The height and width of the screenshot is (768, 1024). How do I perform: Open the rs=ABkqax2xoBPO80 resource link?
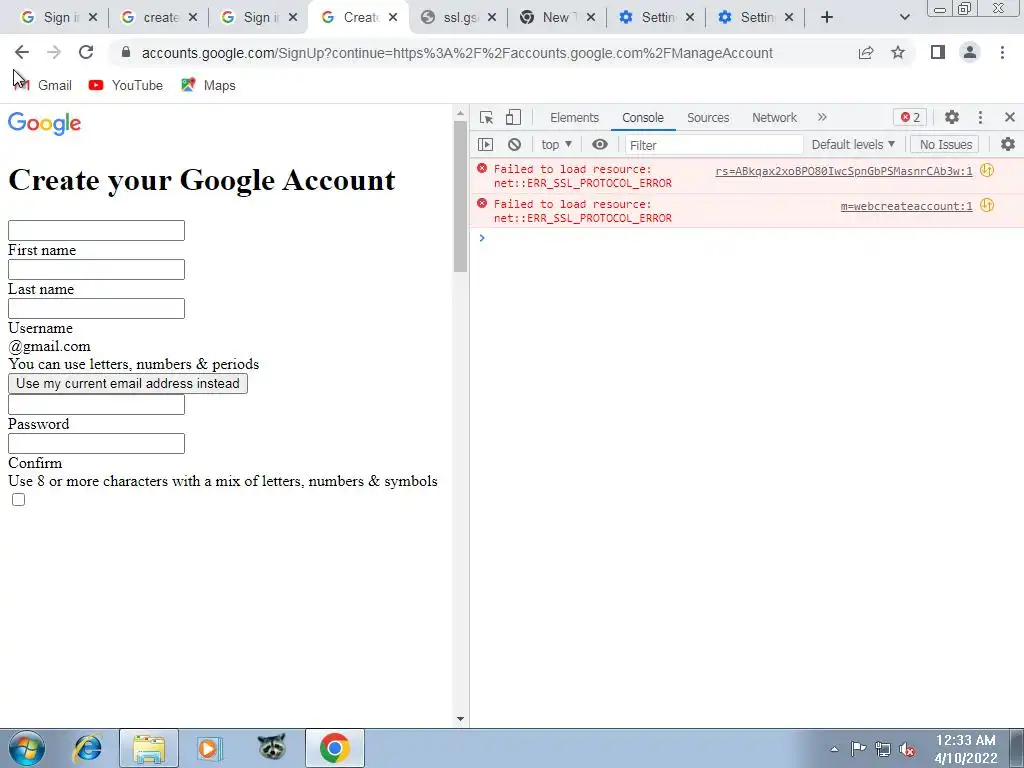(844, 171)
